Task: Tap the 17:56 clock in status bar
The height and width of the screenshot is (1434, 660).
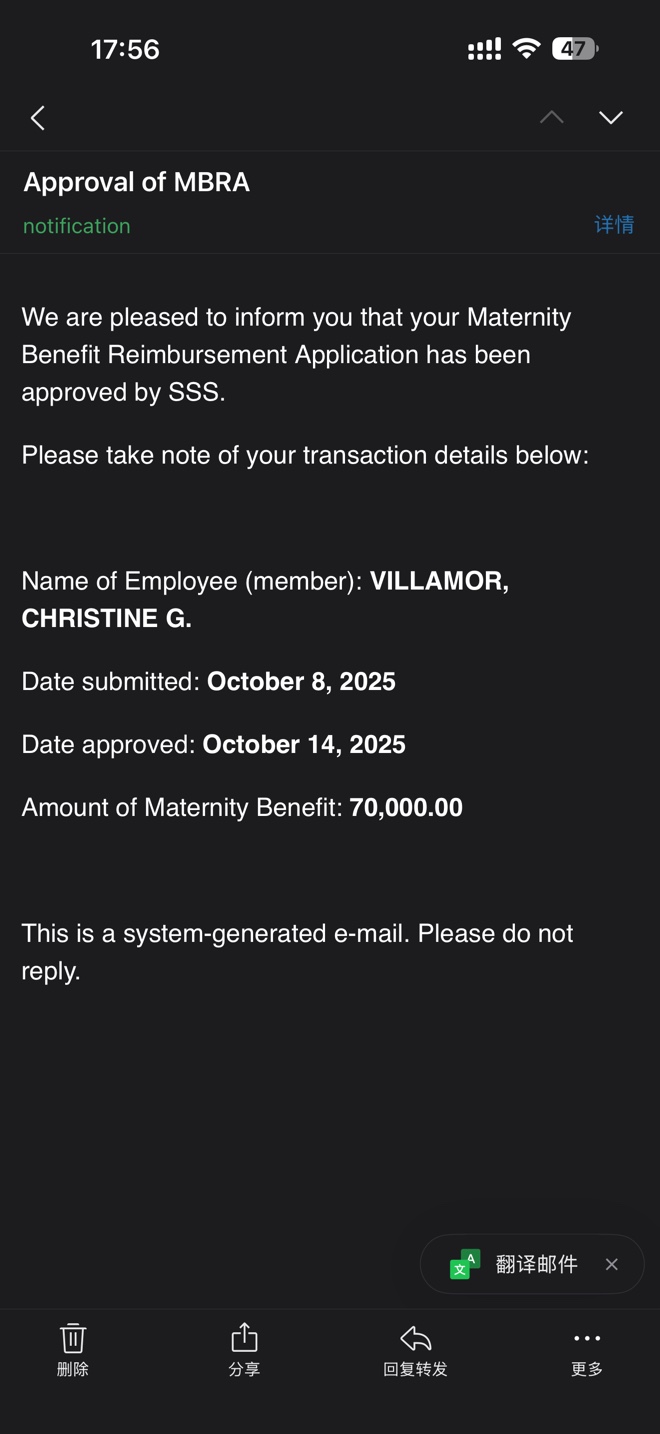Action: coord(125,49)
